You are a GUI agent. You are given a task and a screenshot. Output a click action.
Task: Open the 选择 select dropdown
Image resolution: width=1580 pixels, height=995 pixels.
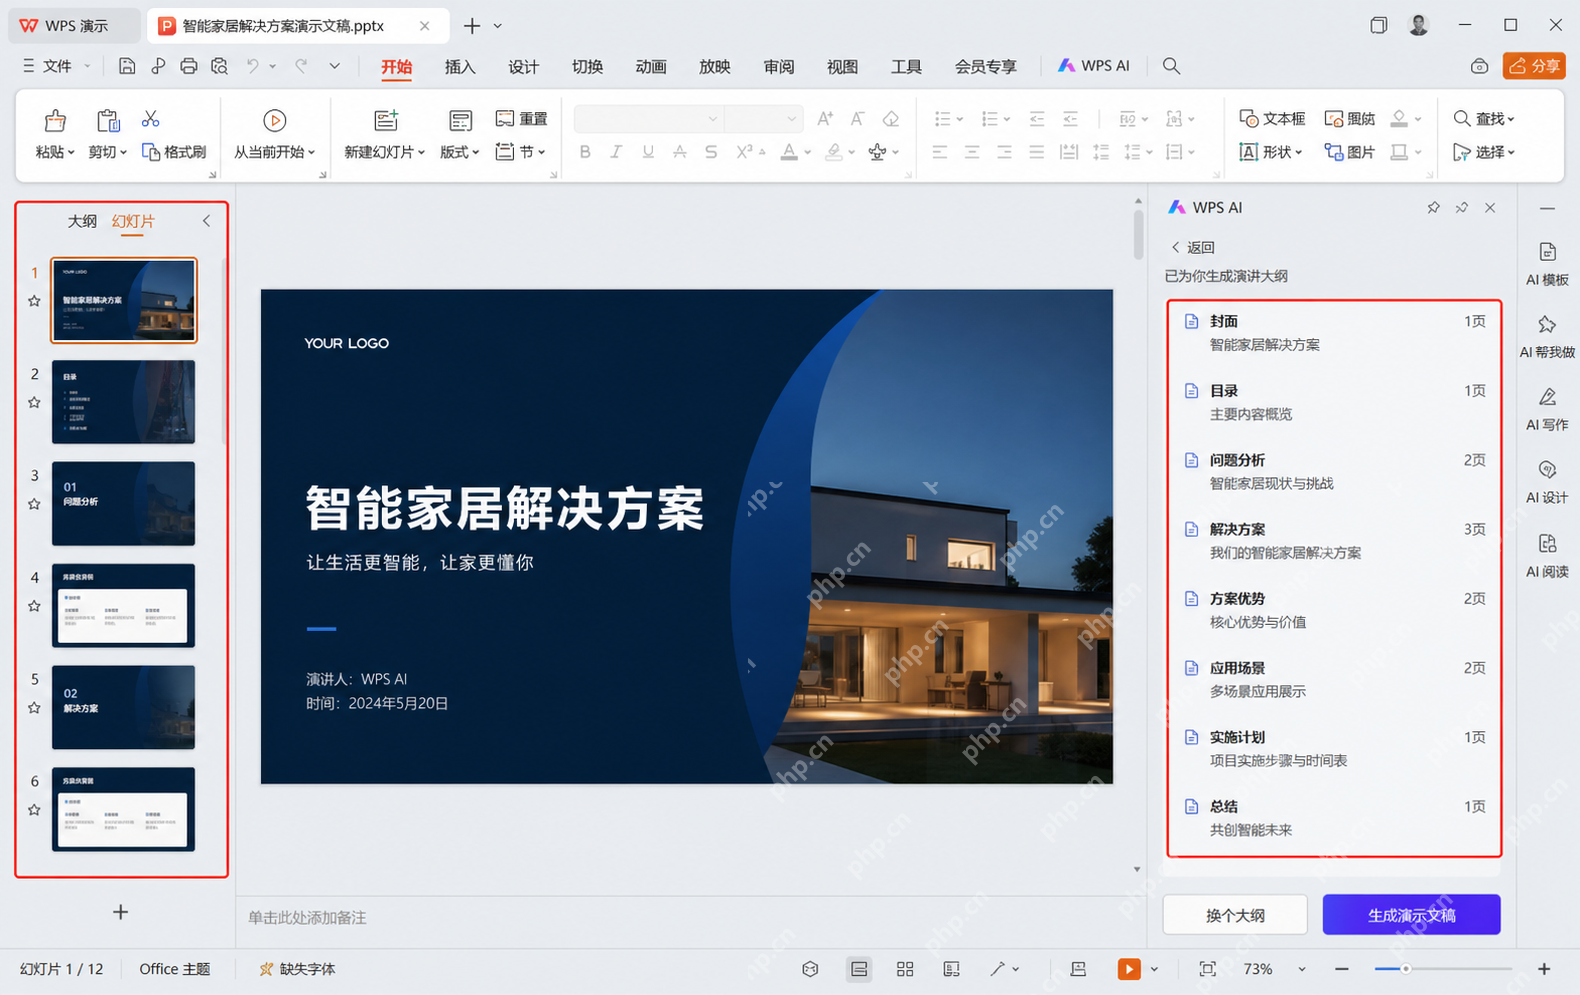(x=1484, y=152)
